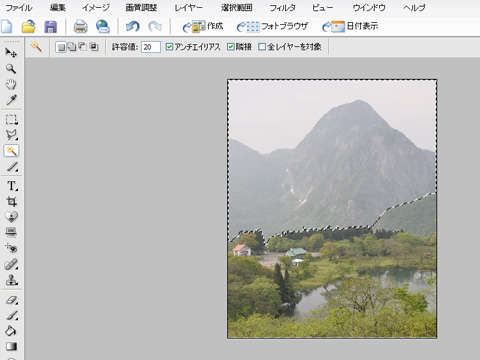Select the Zoom magnifier tool
Image resolution: width=480 pixels, height=360 pixels.
point(11,69)
